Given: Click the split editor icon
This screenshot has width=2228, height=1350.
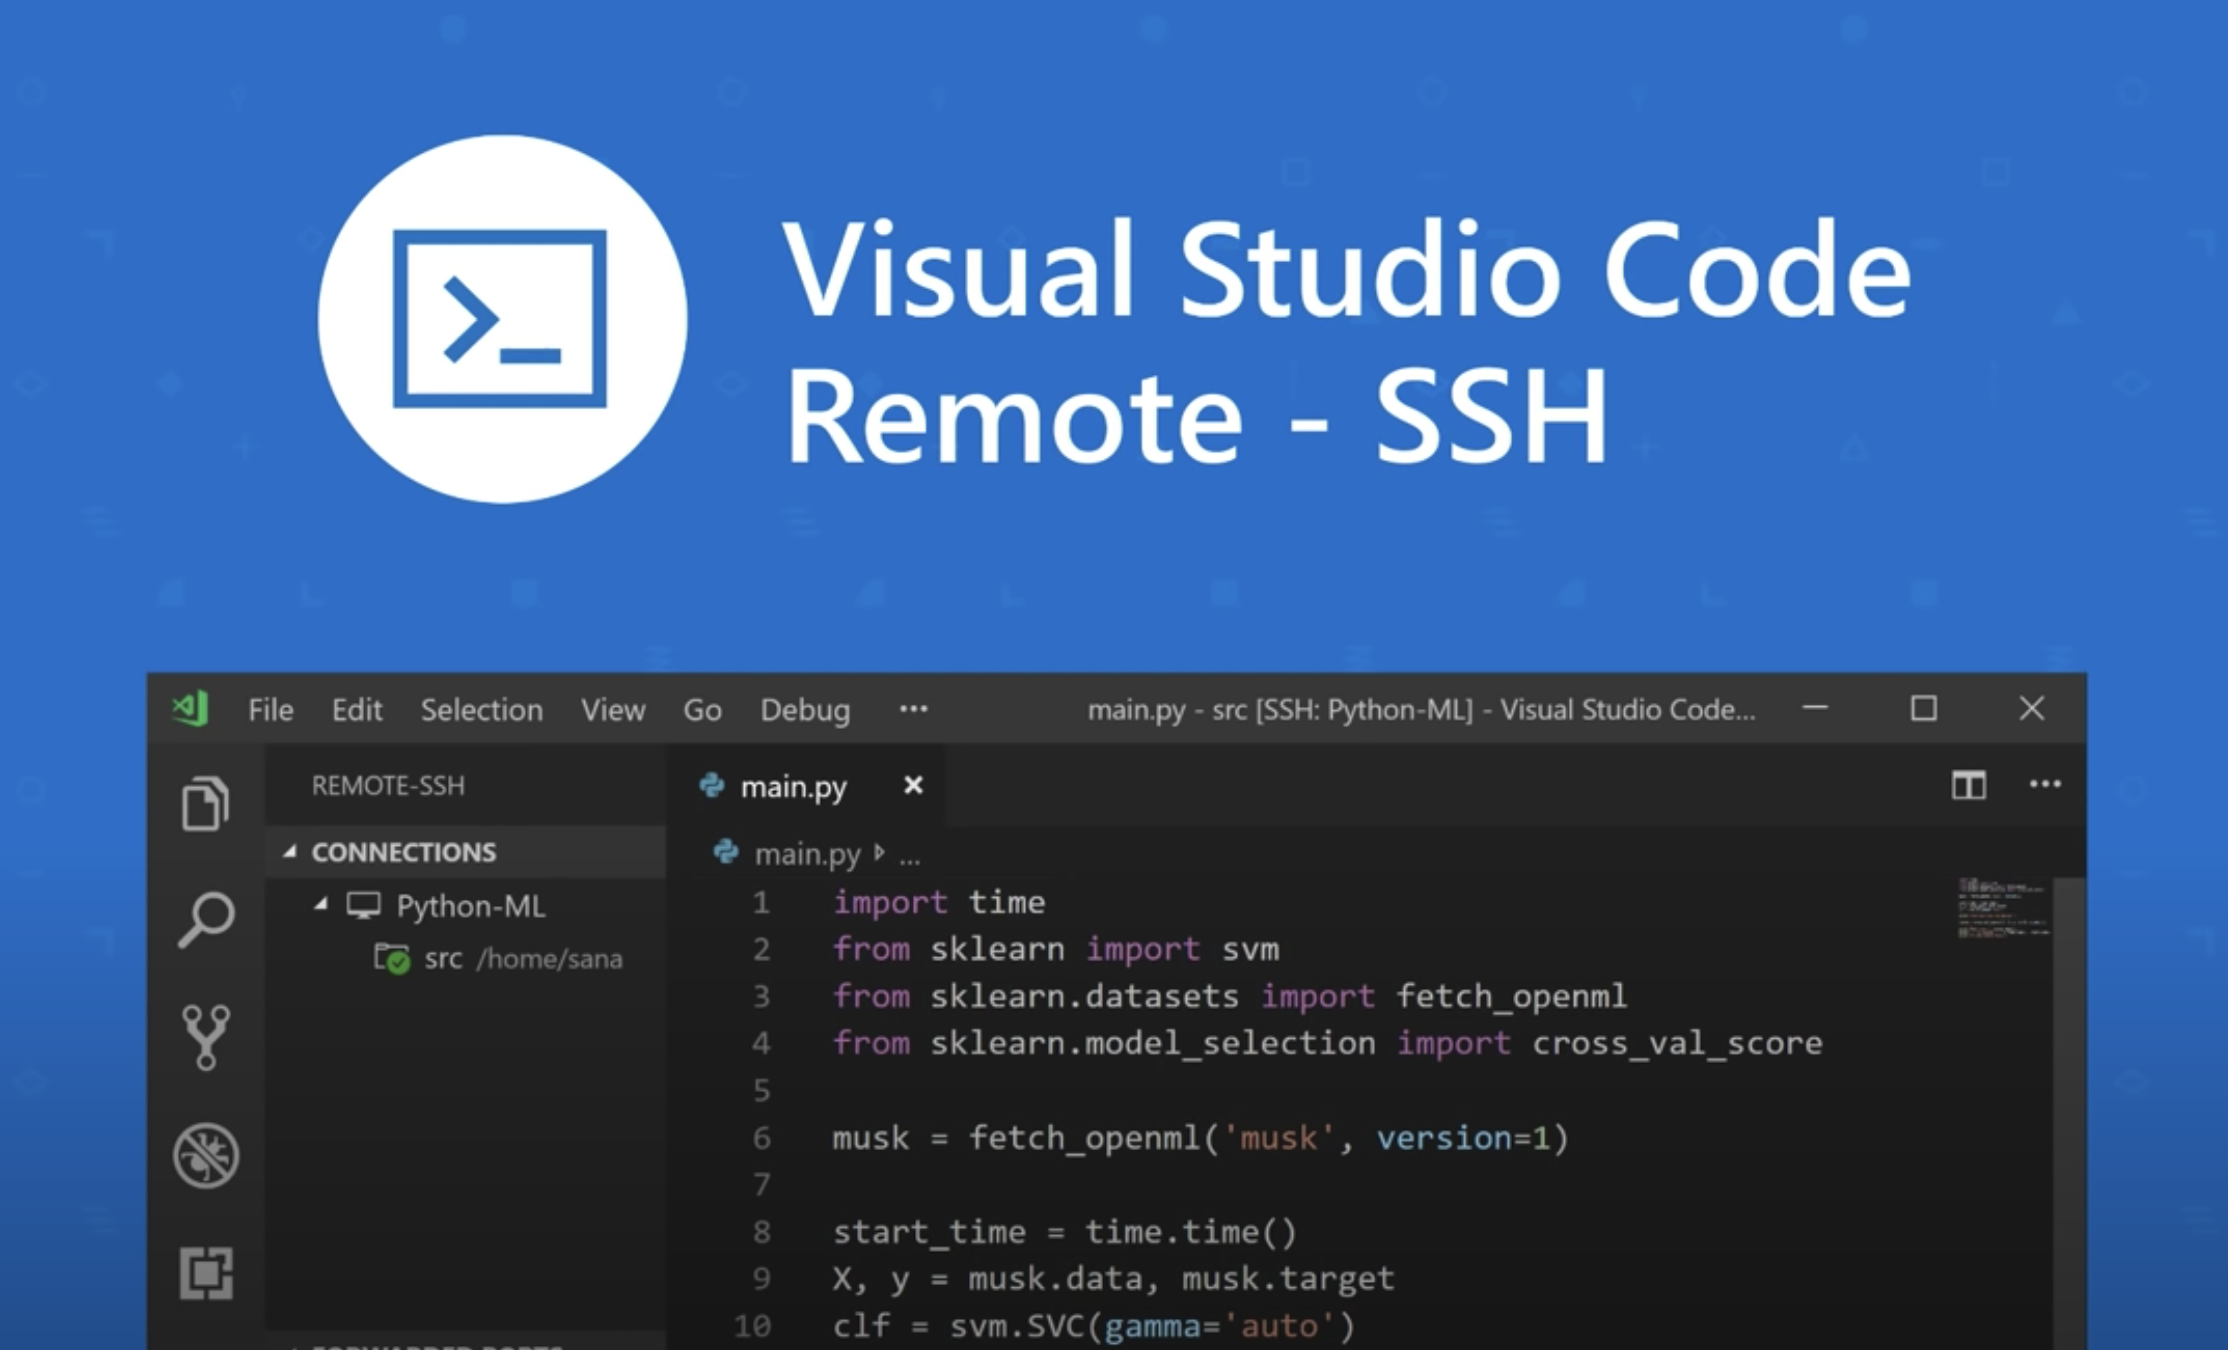Looking at the screenshot, I should [1968, 785].
